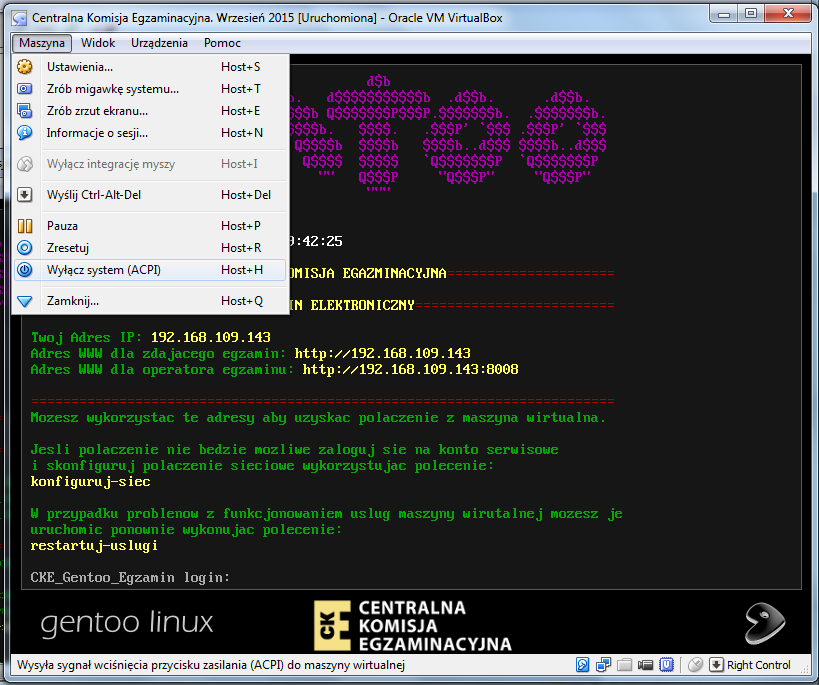
Task: Click the video capture status bar indicator
Action: click(646, 665)
